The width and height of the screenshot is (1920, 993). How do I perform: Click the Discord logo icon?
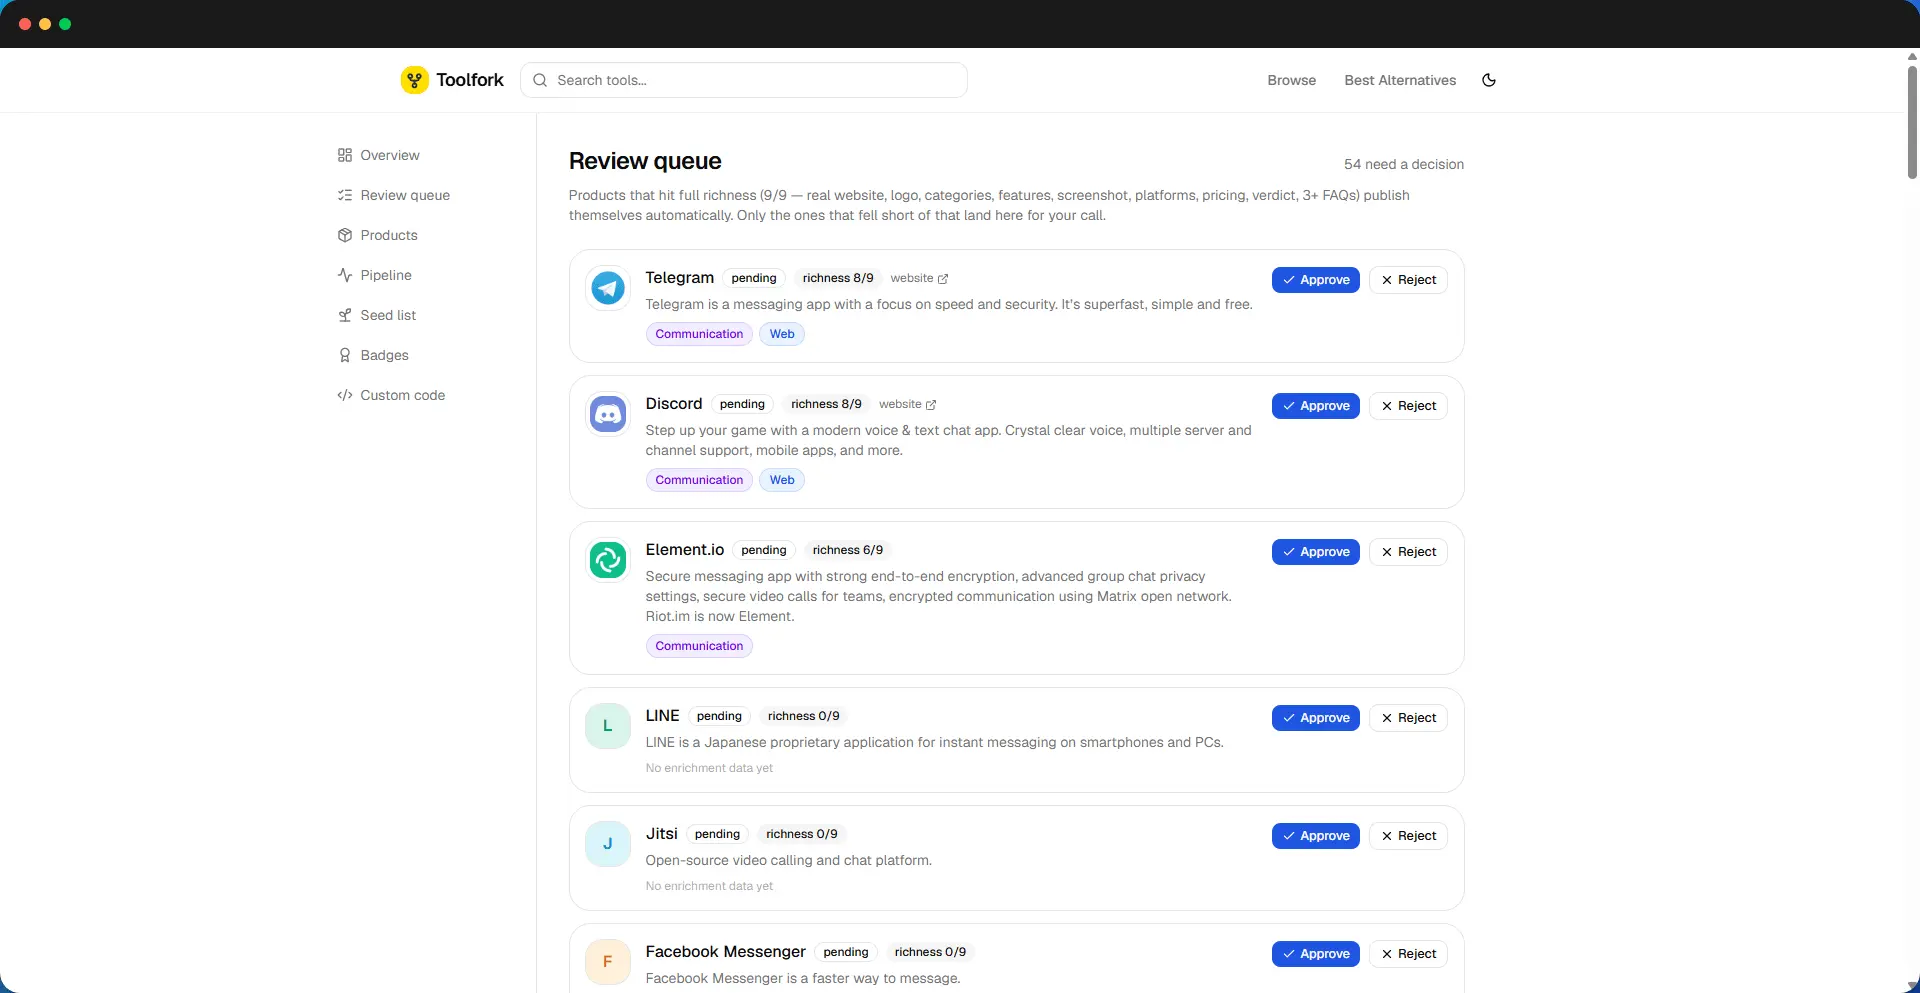pyautogui.click(x=608, y=414)
